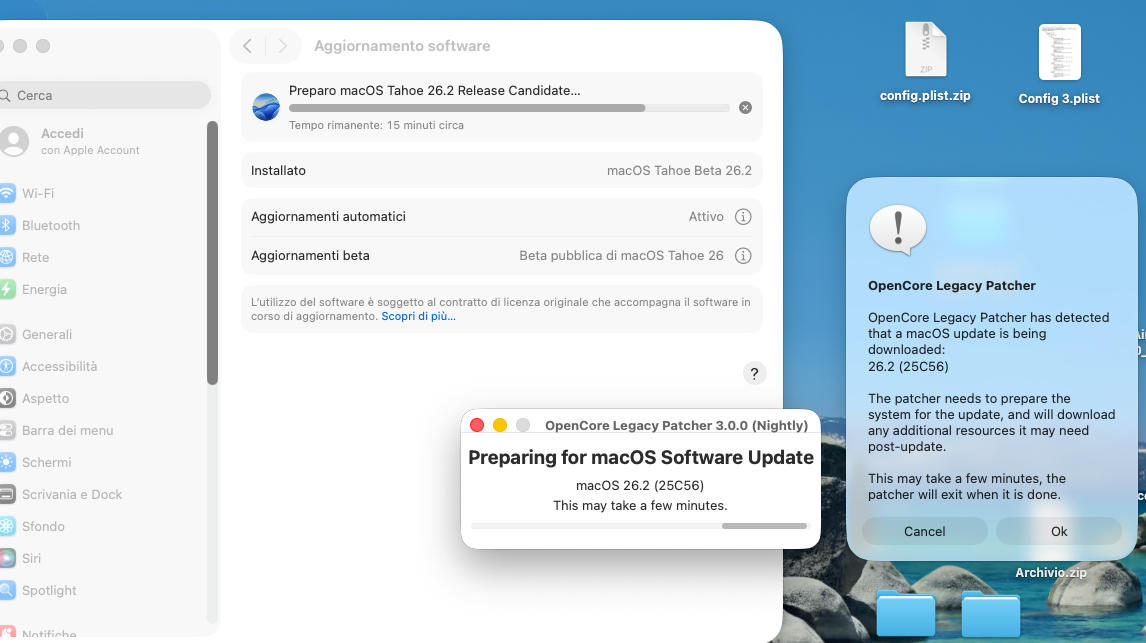Cancel the macOS Tahoe update preparation
Image resolution: width=1146 pixels, height=643 pixels.
[745, 107]
